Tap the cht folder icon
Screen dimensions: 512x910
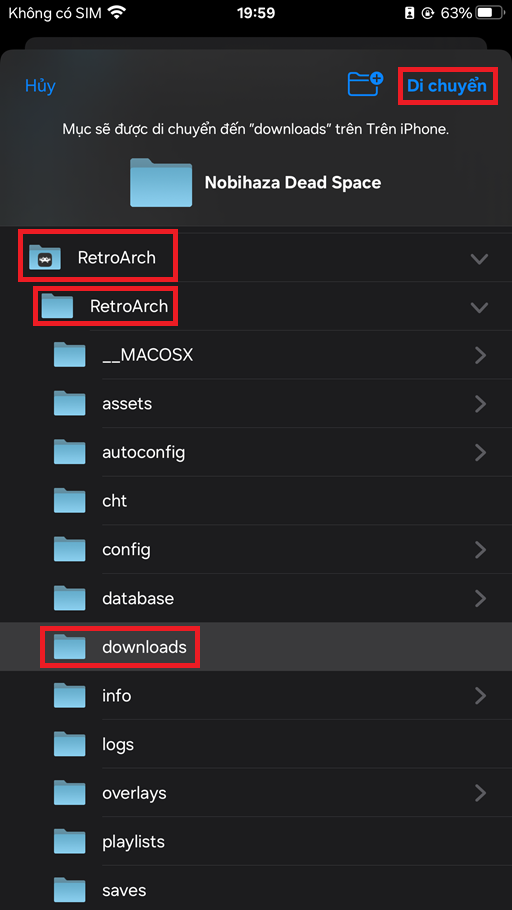pyautogui.click(x=70, y=500)
